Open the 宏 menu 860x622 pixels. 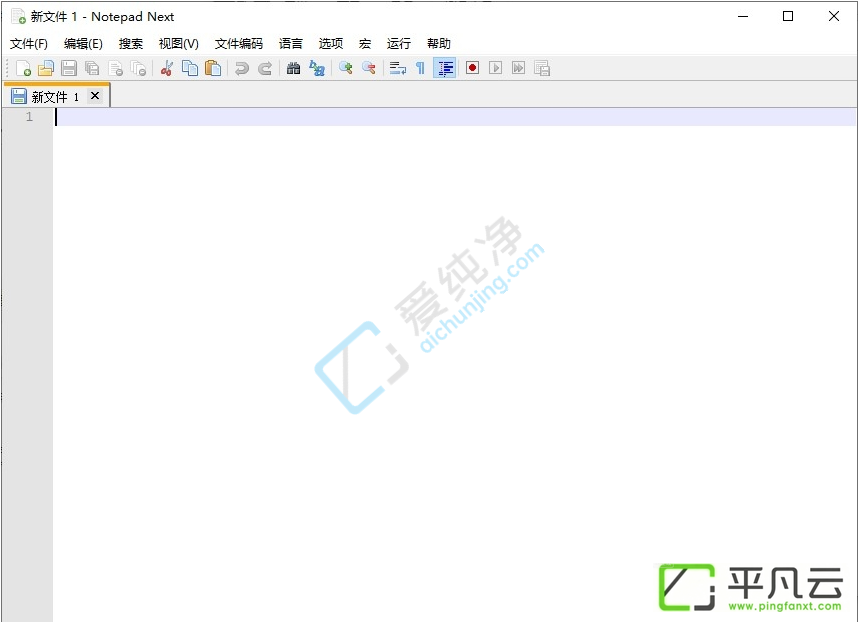coord(365,43)
